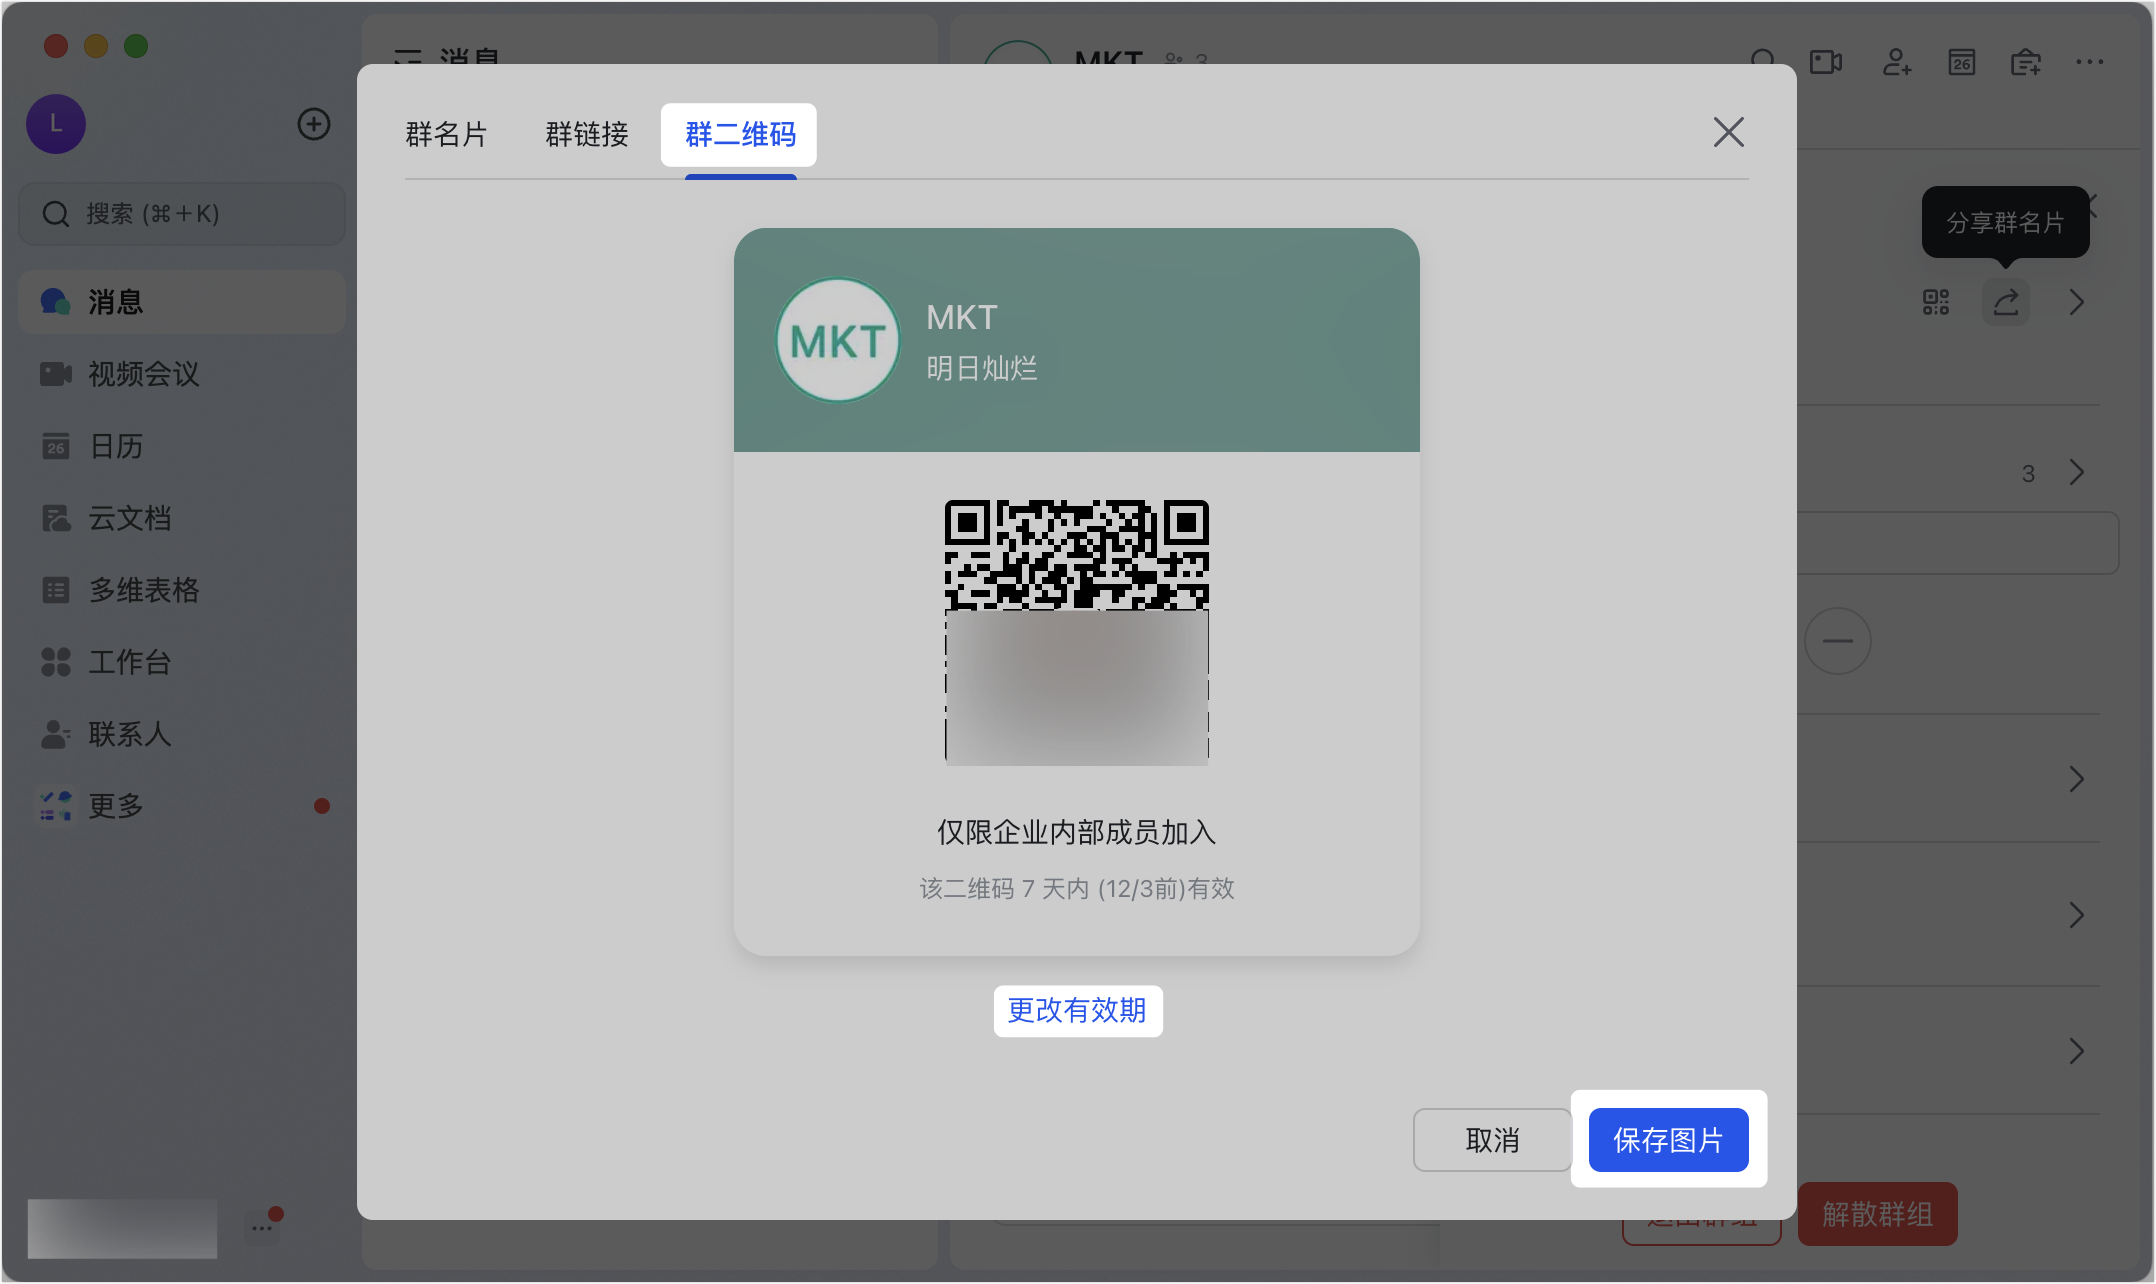Click the share group card icon
Viewport: 2156px width, 1284px height.
pyautogui.click(x=2006, y=302)
